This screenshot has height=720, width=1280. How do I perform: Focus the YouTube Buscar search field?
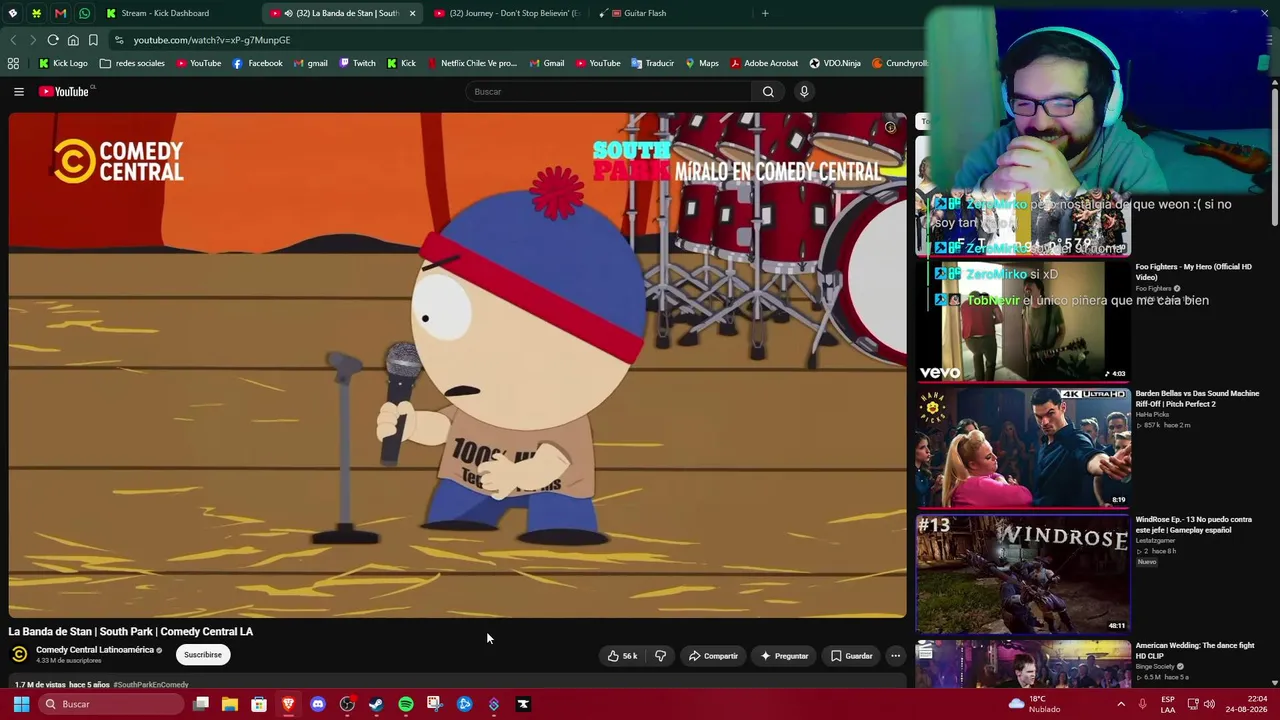(x=608, y=92)
